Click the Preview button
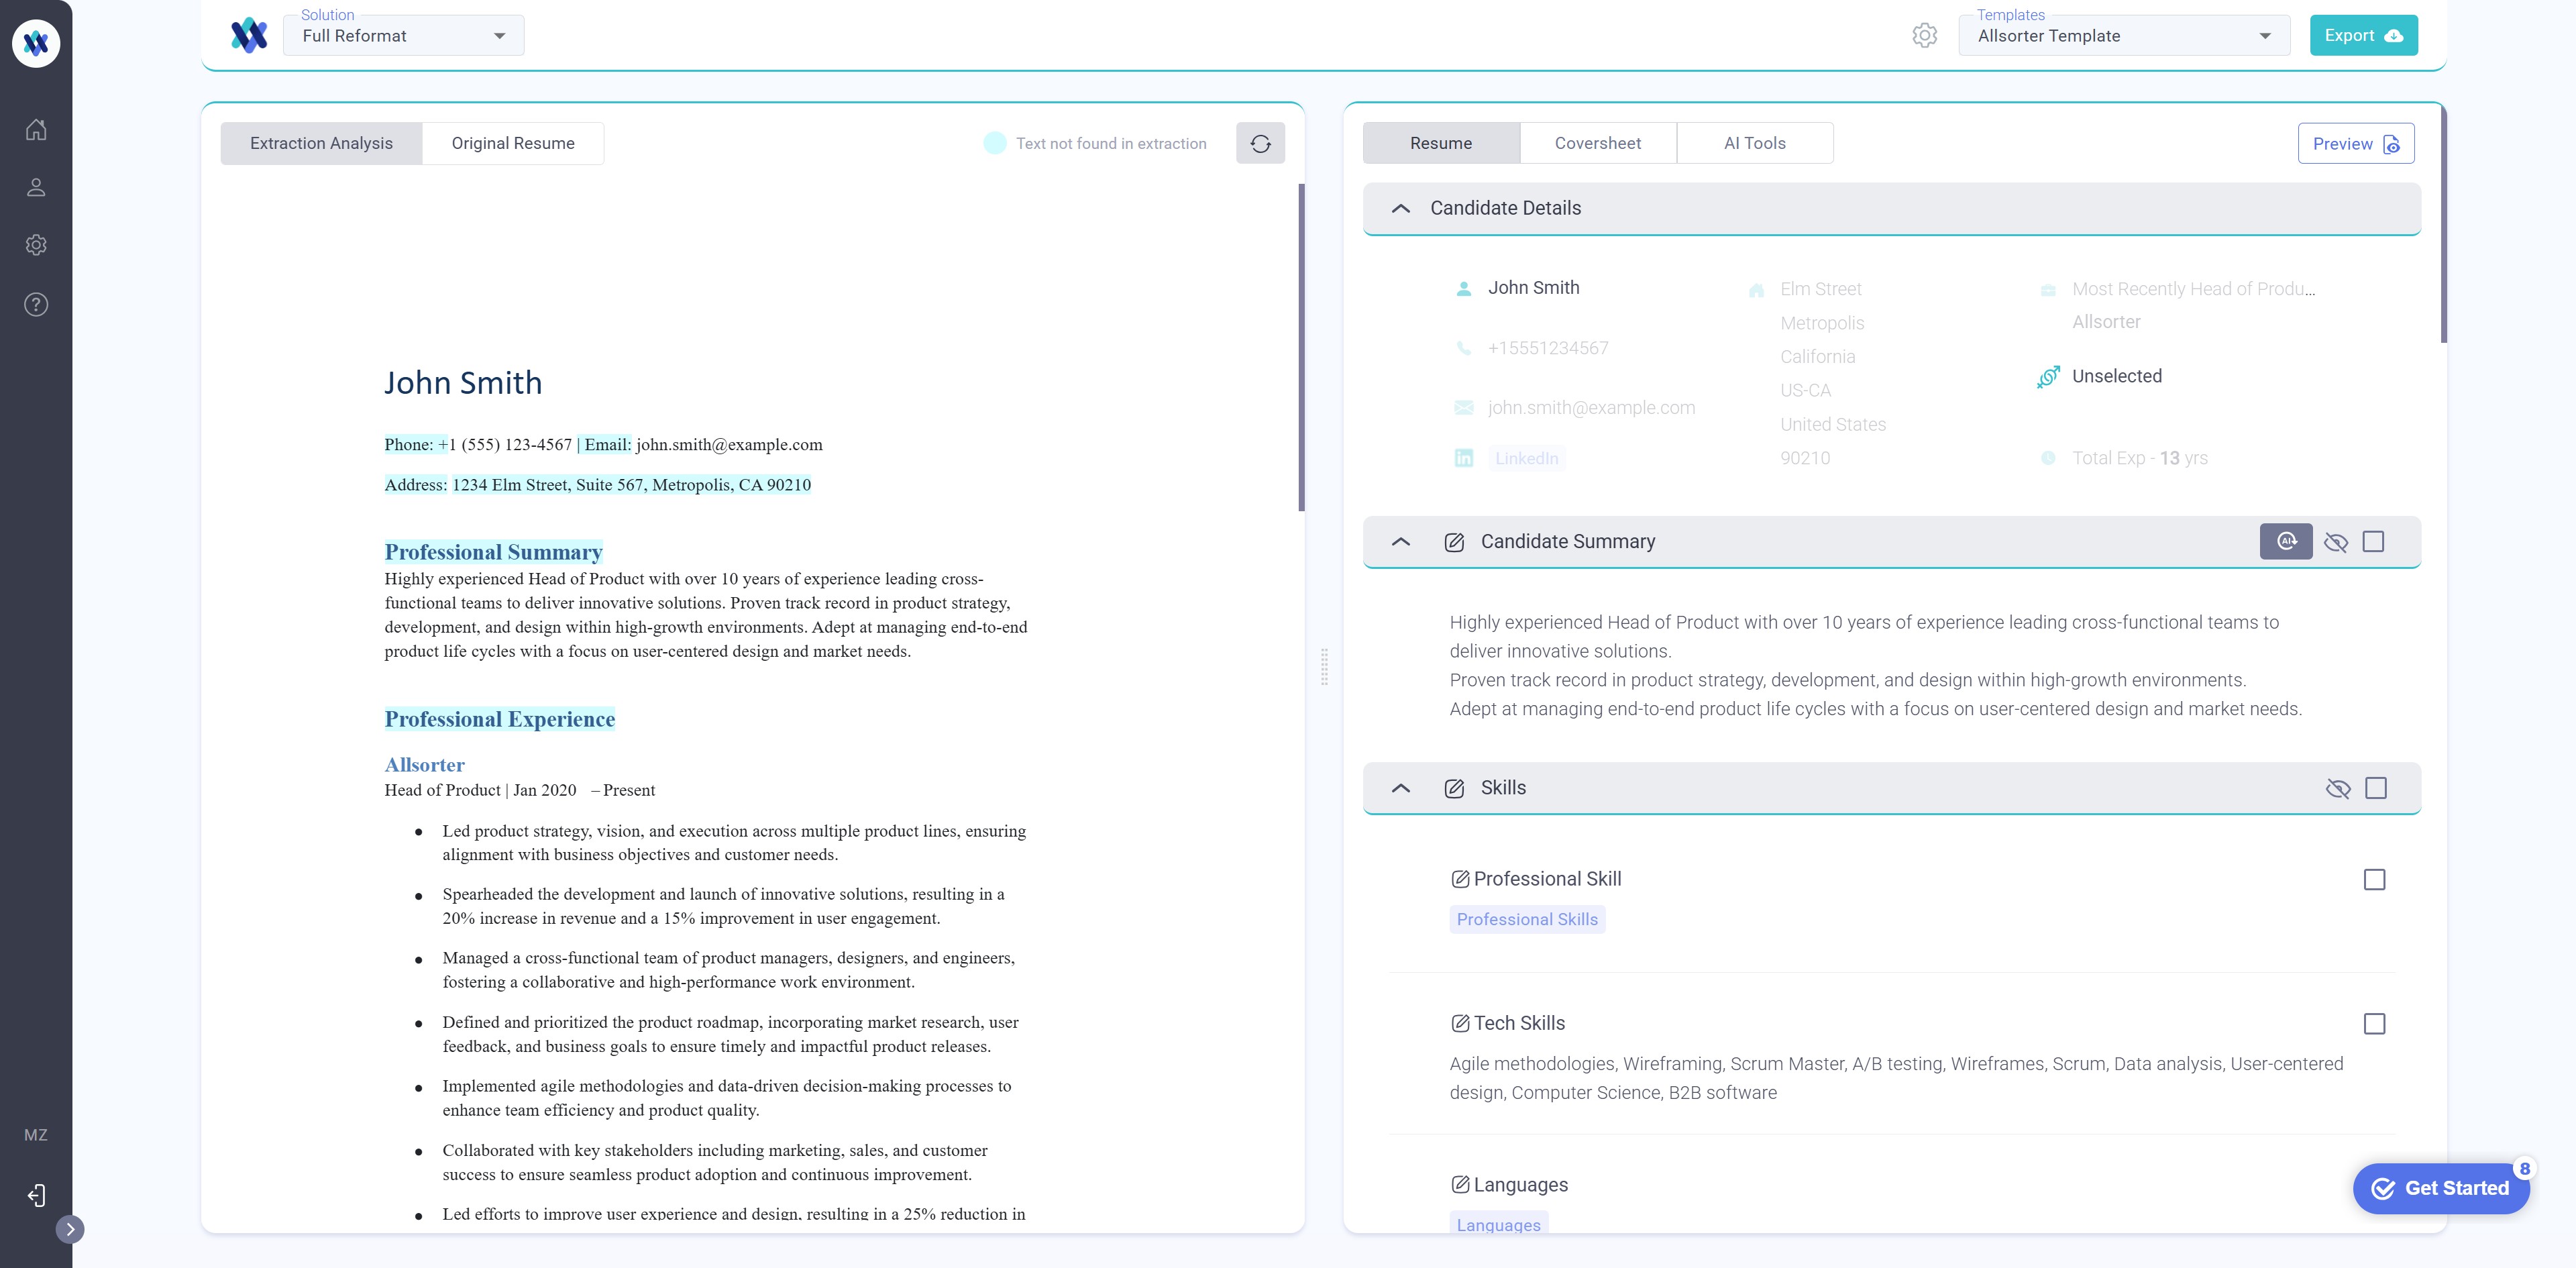This screenshot has height=1268, width=2576. [x=2355, y=143]
